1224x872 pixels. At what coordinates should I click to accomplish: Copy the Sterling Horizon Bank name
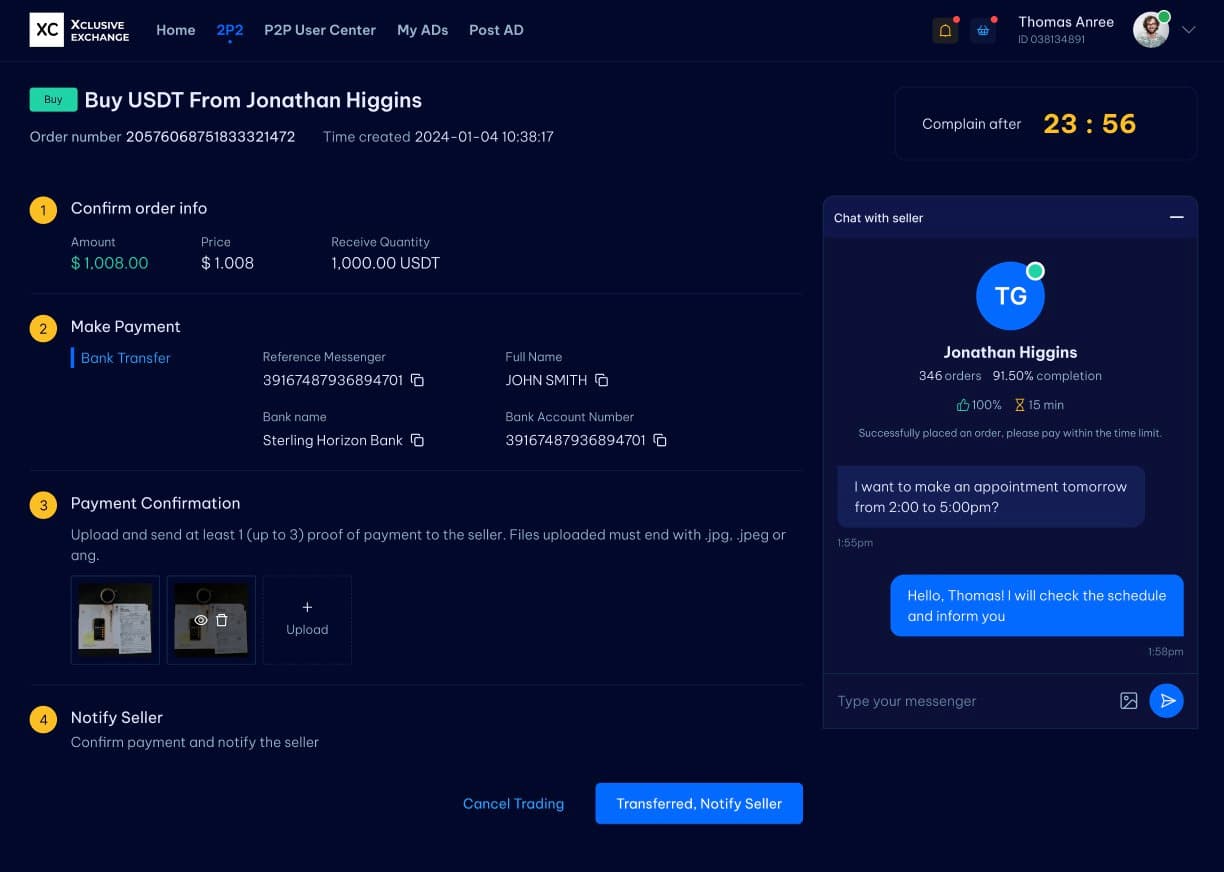417,441
